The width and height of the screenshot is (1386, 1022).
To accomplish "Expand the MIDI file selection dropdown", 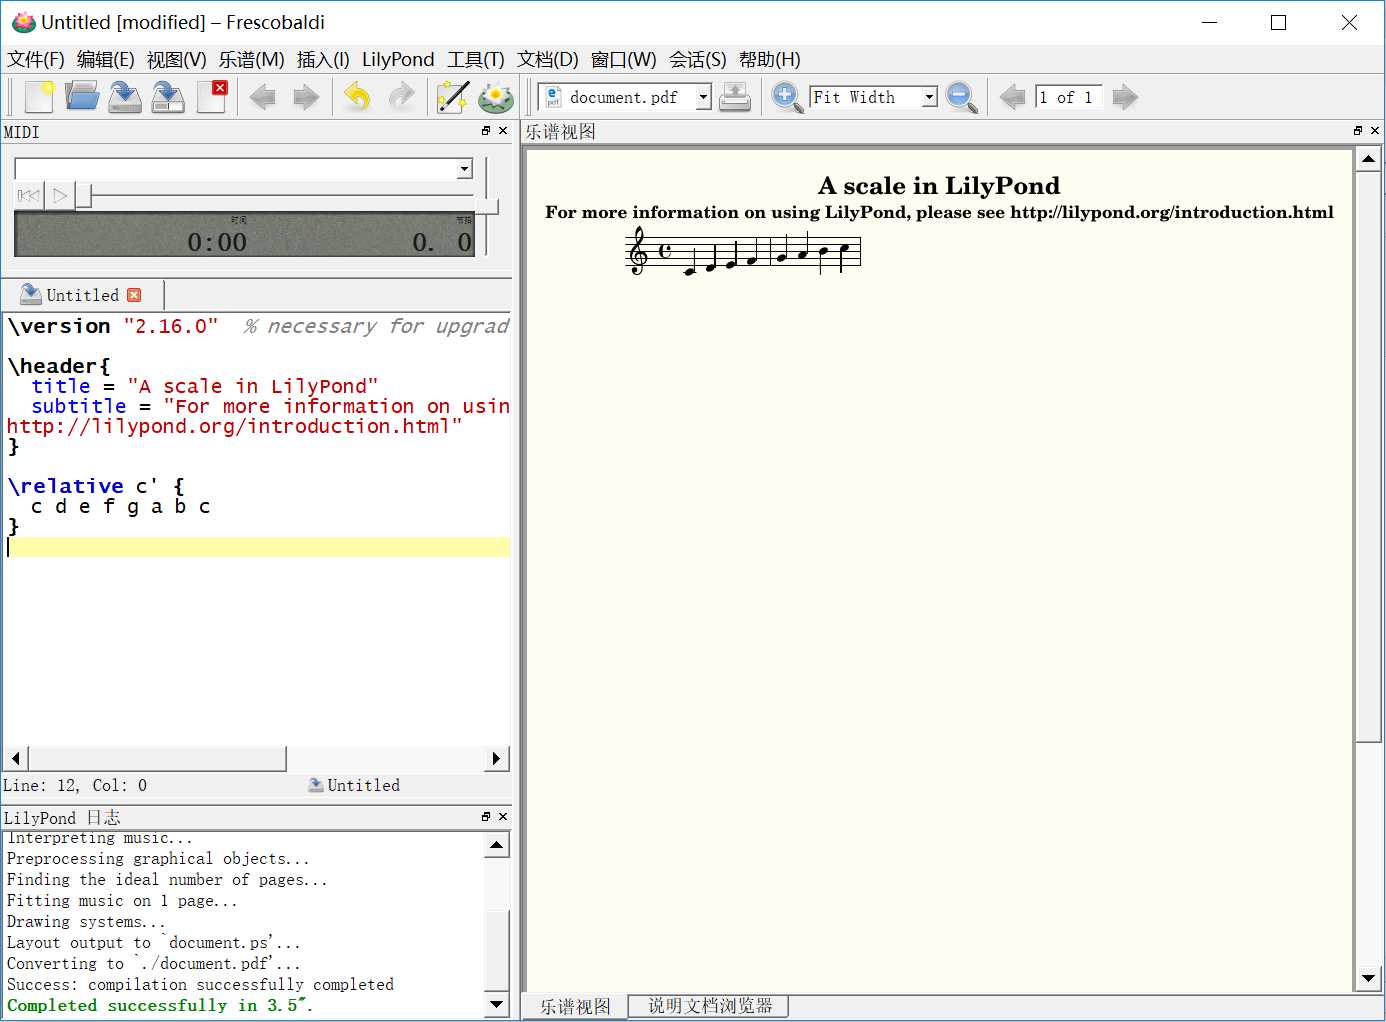I will [464, 169].
